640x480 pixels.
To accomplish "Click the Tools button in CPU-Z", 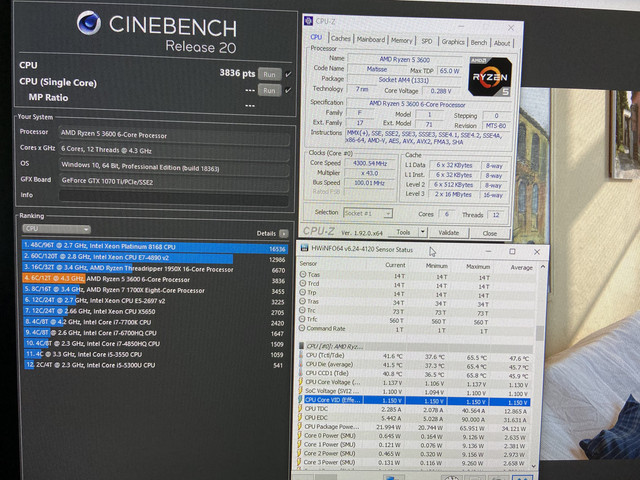I will 403,232.
